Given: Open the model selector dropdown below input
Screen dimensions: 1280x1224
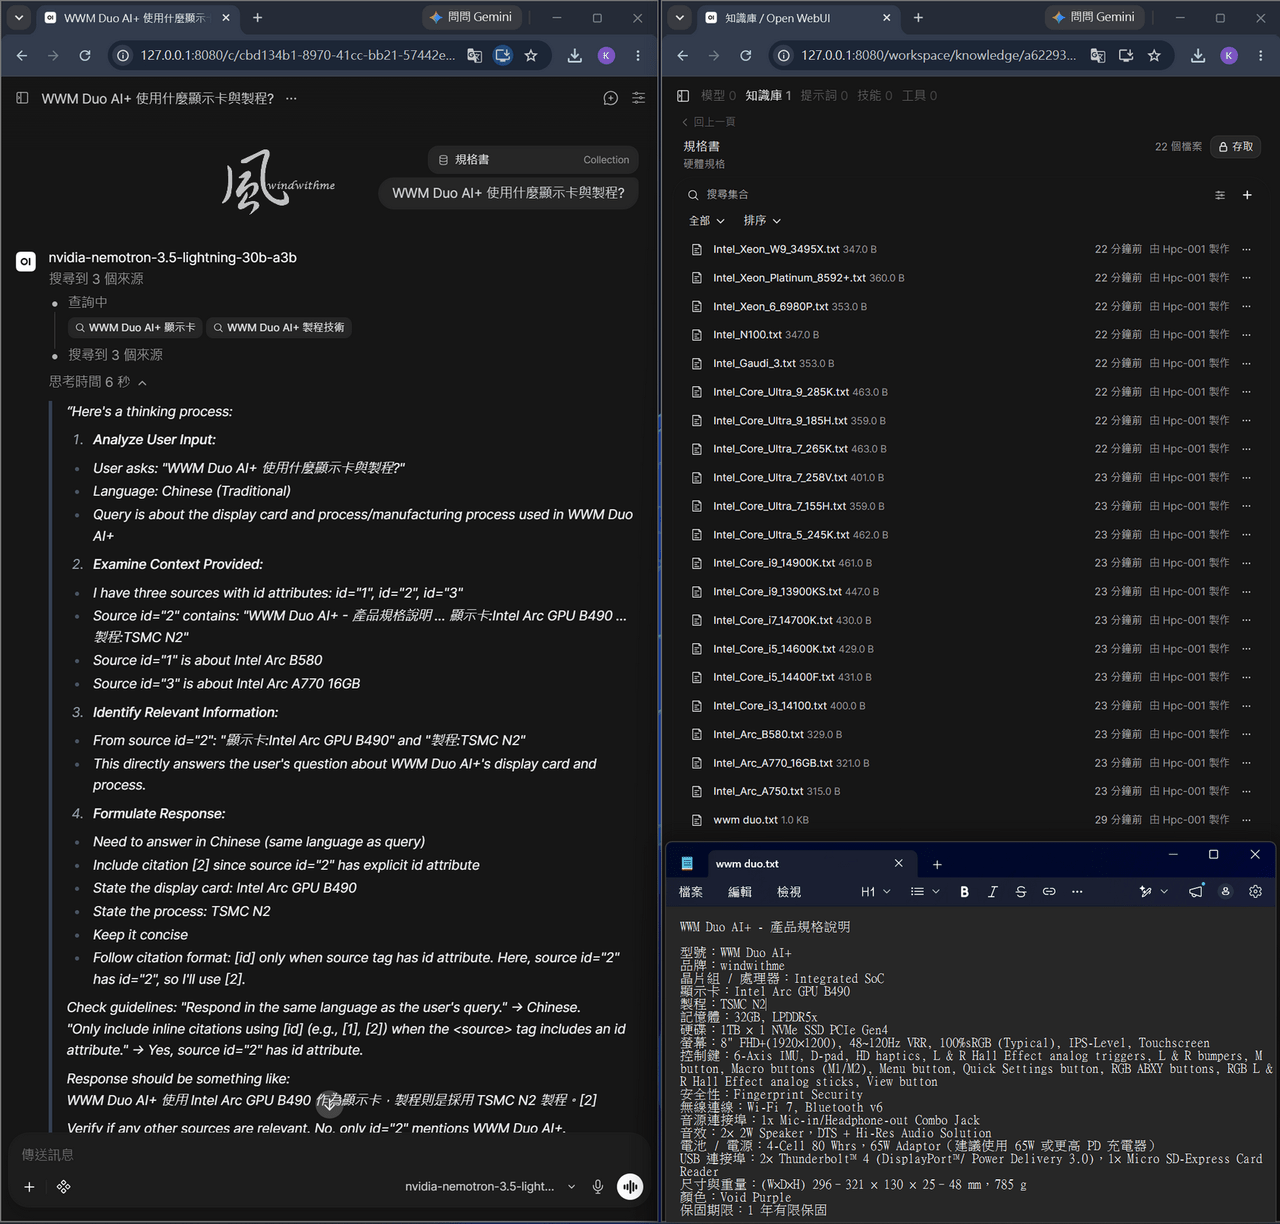Looking at the screenshot, I should (x=490, y=1186).
